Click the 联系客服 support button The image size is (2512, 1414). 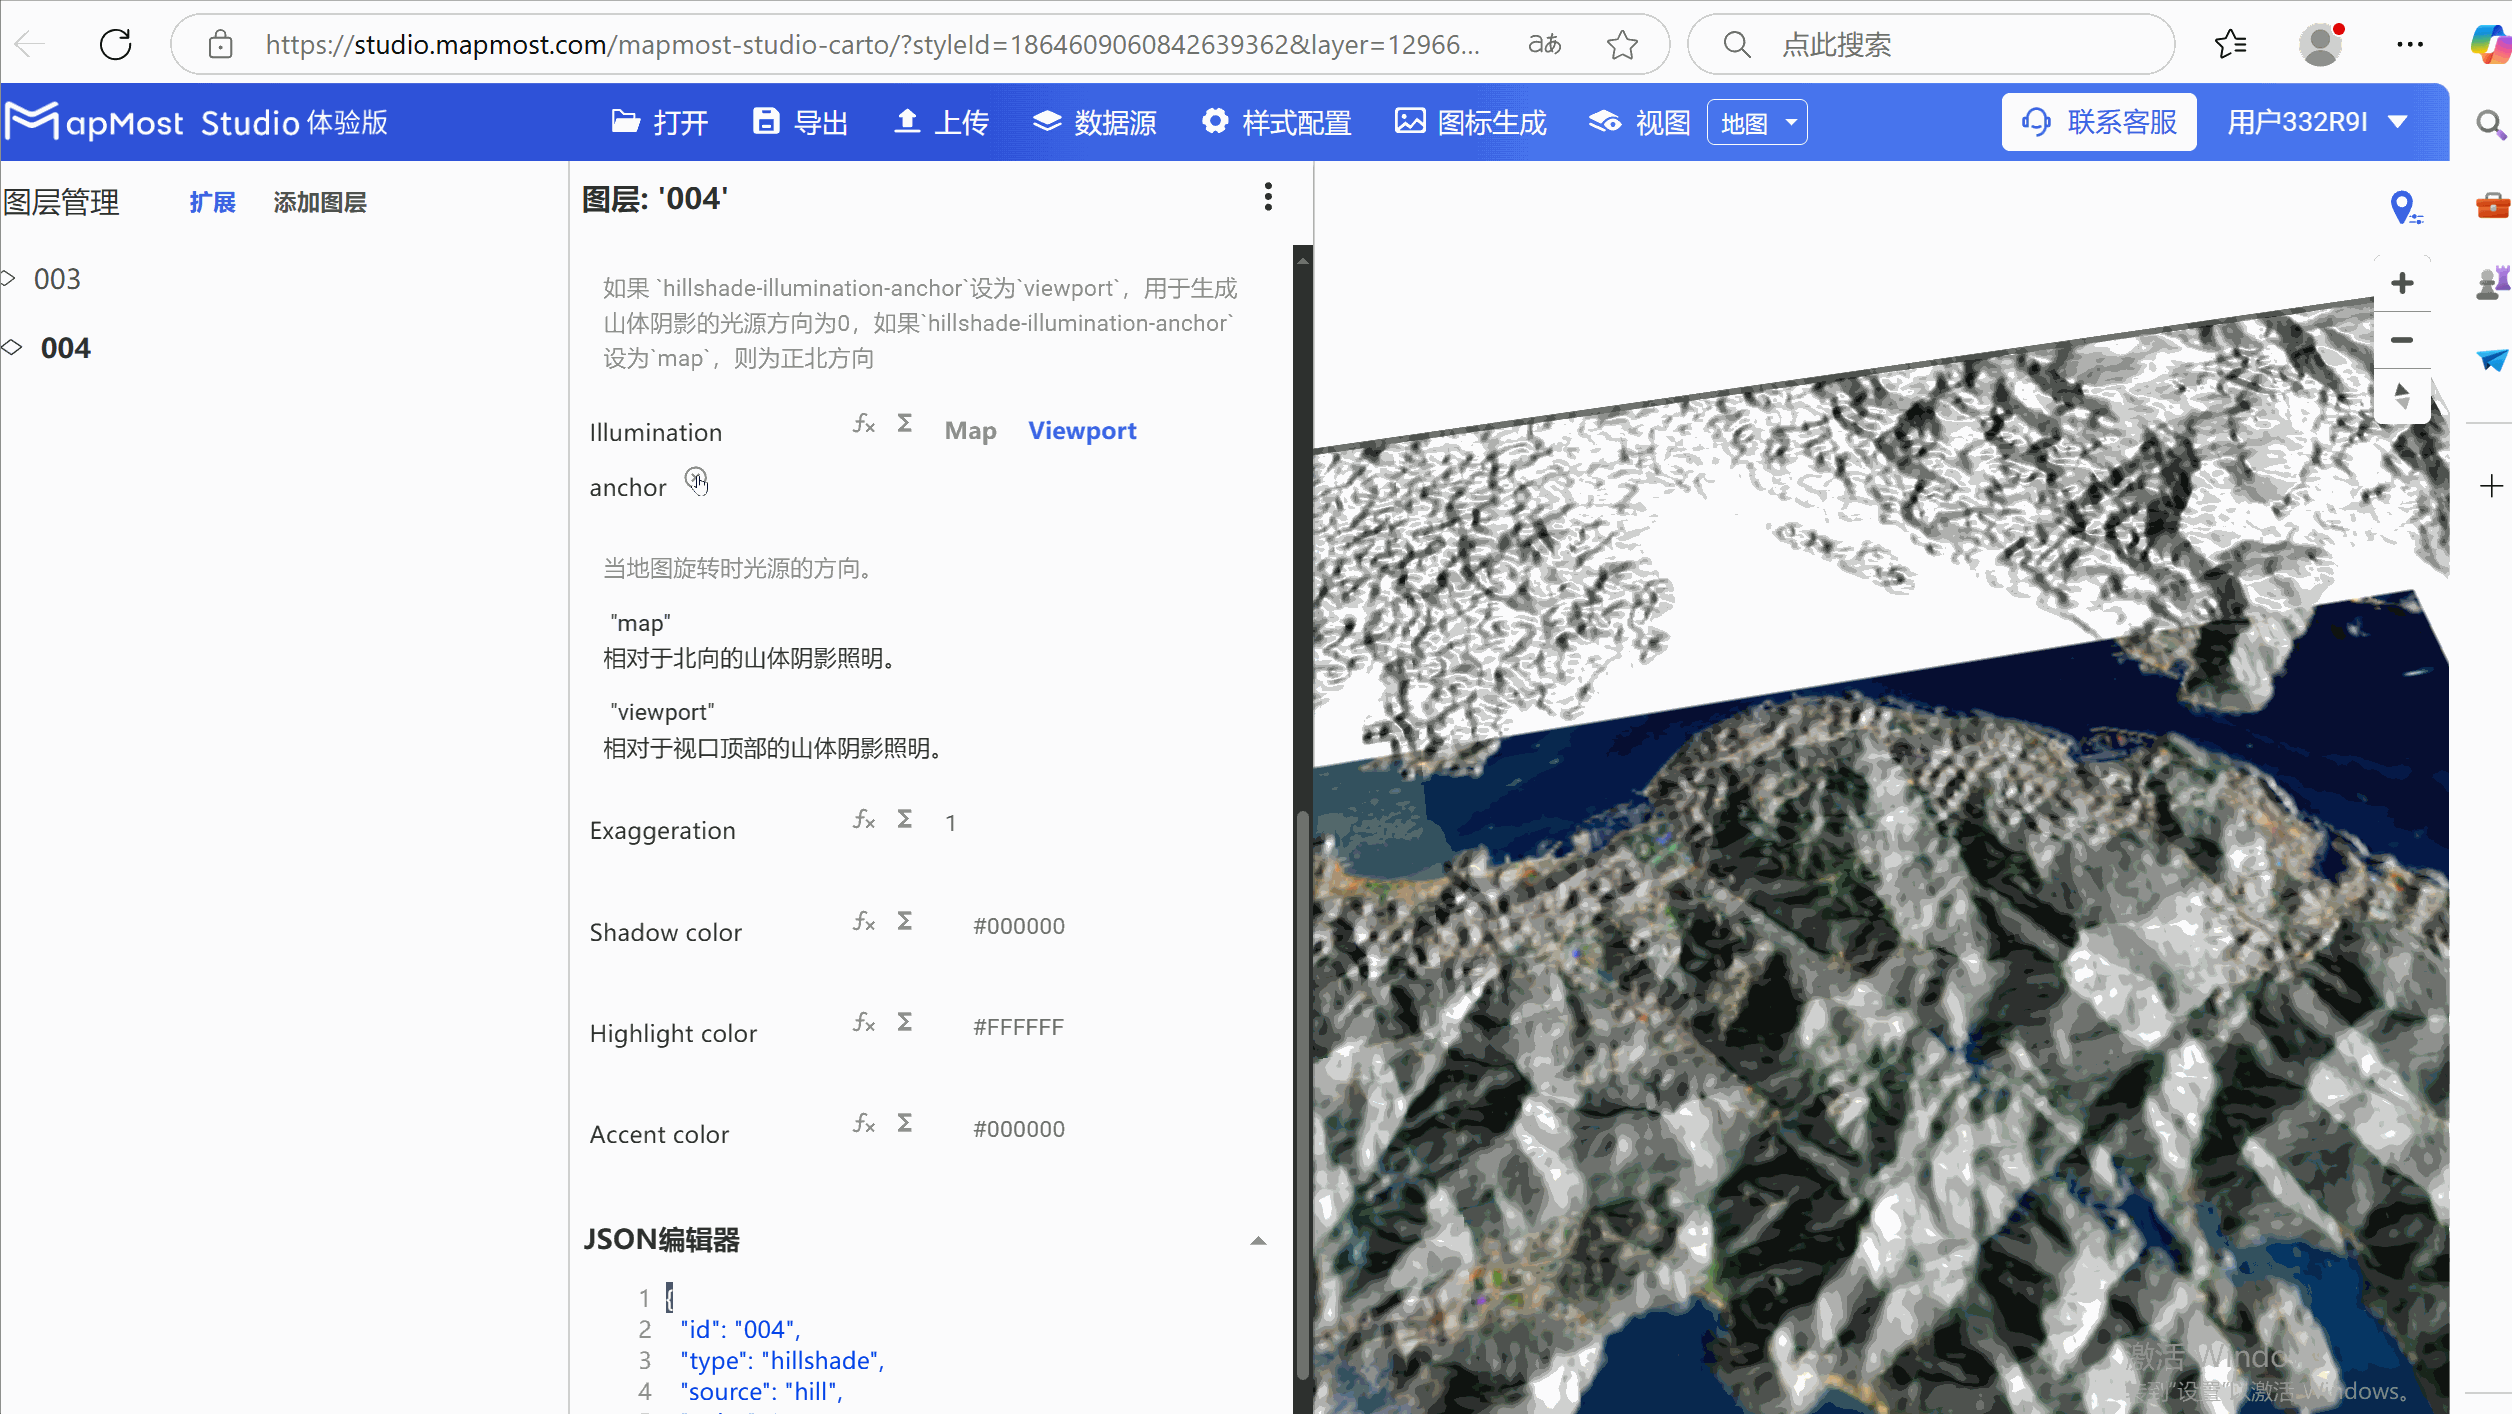pos(2098,121)
